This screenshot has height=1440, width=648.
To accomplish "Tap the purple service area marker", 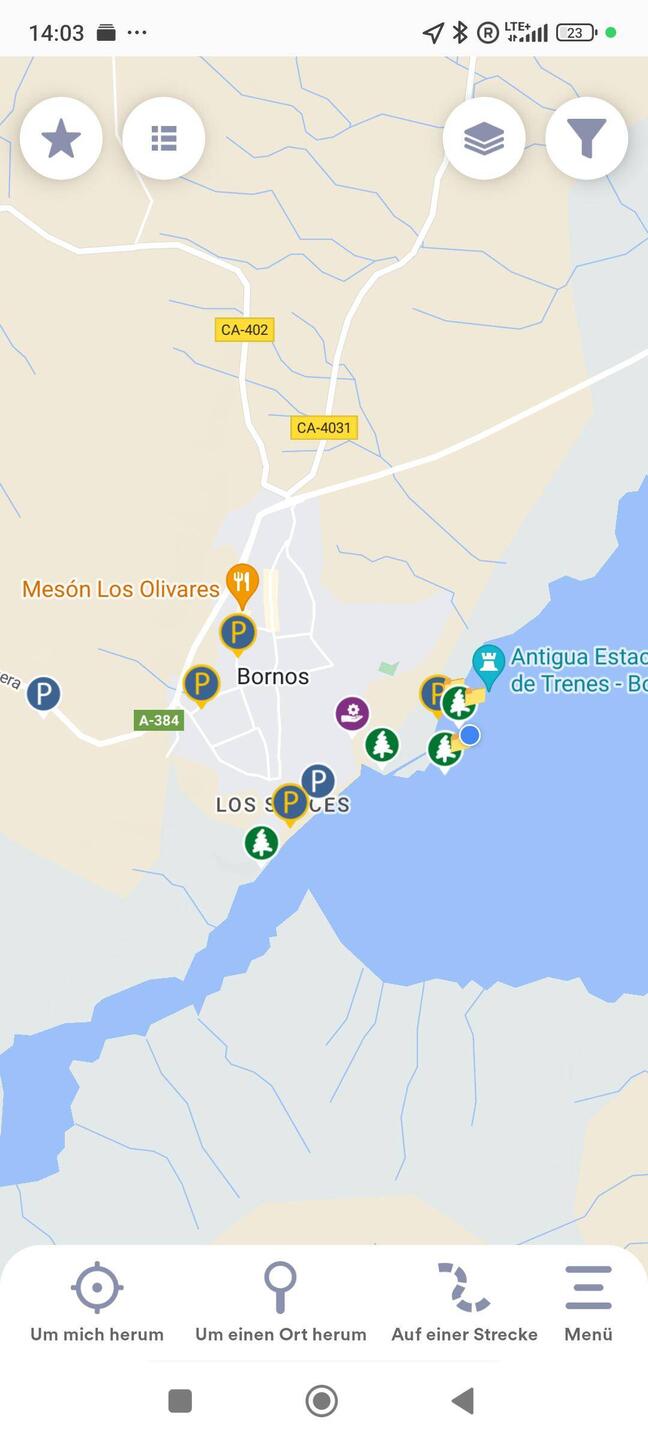I will pyautogui.click(x=352, y=714).
